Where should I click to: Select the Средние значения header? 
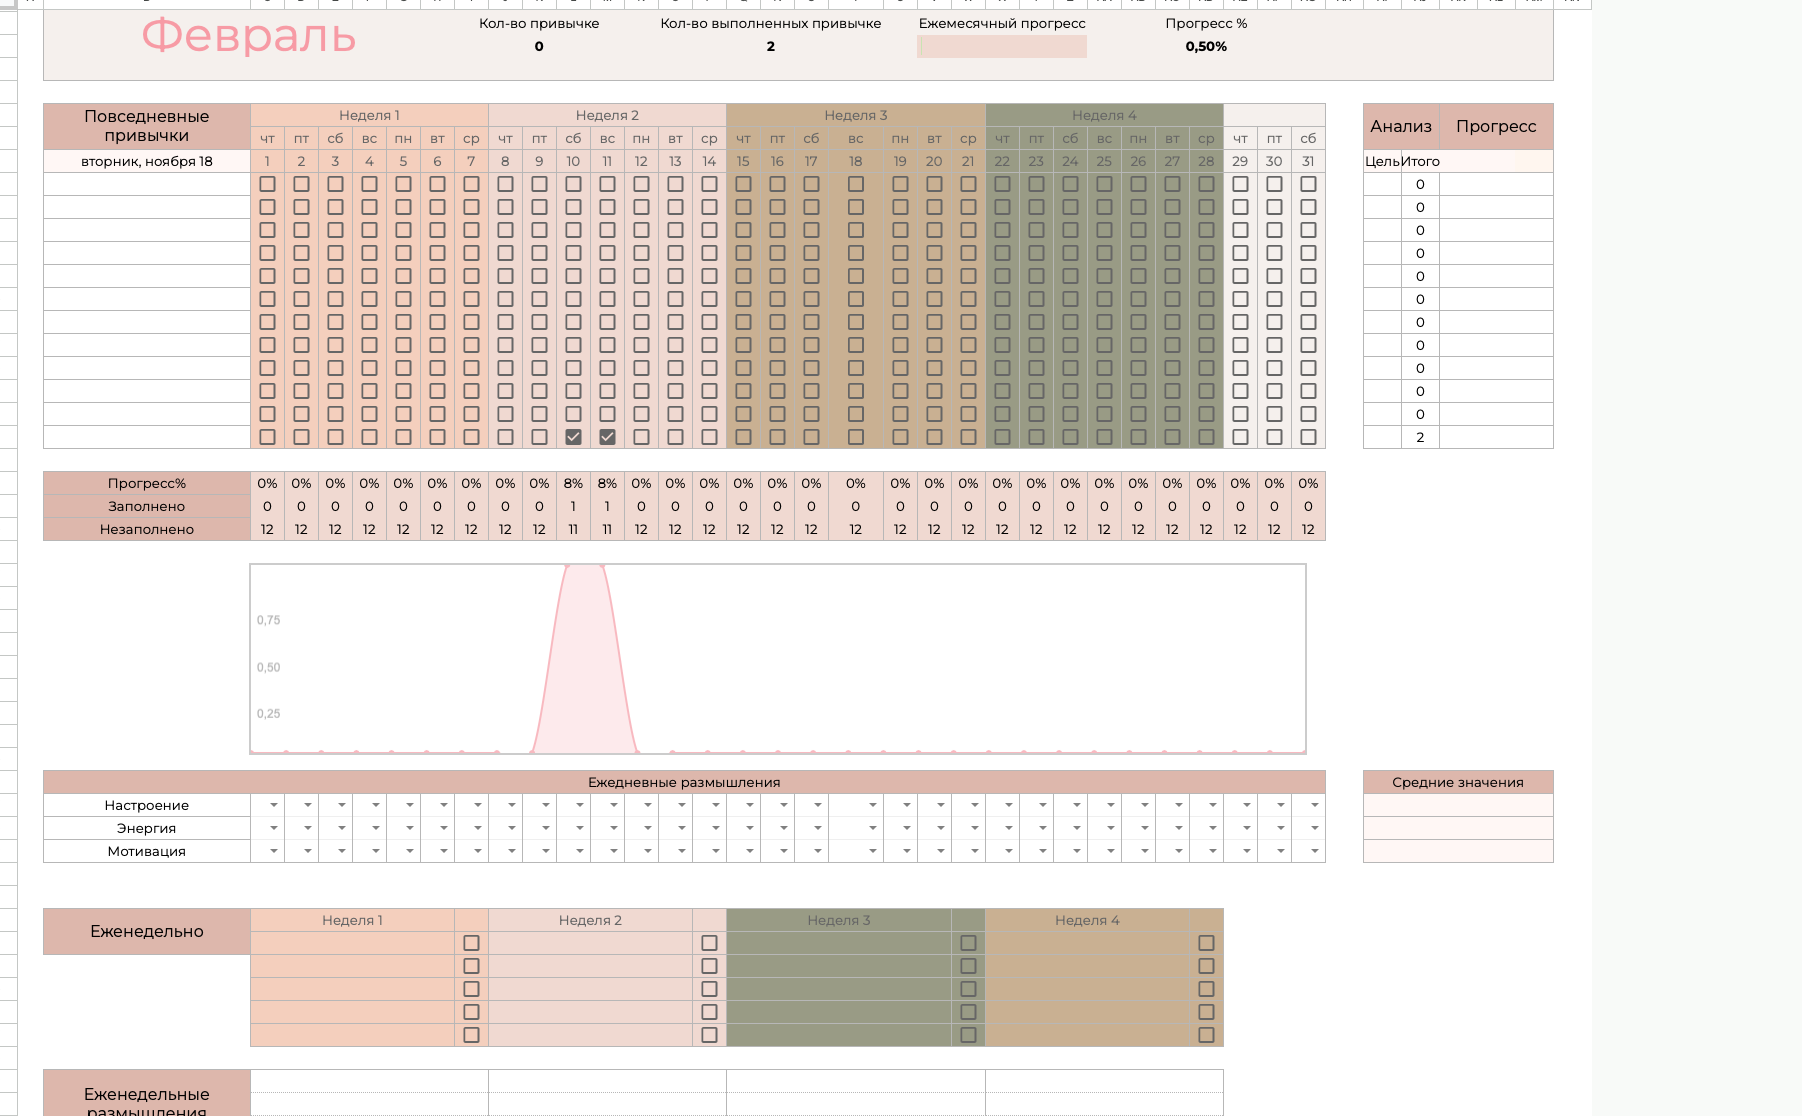coord(1457,782)
